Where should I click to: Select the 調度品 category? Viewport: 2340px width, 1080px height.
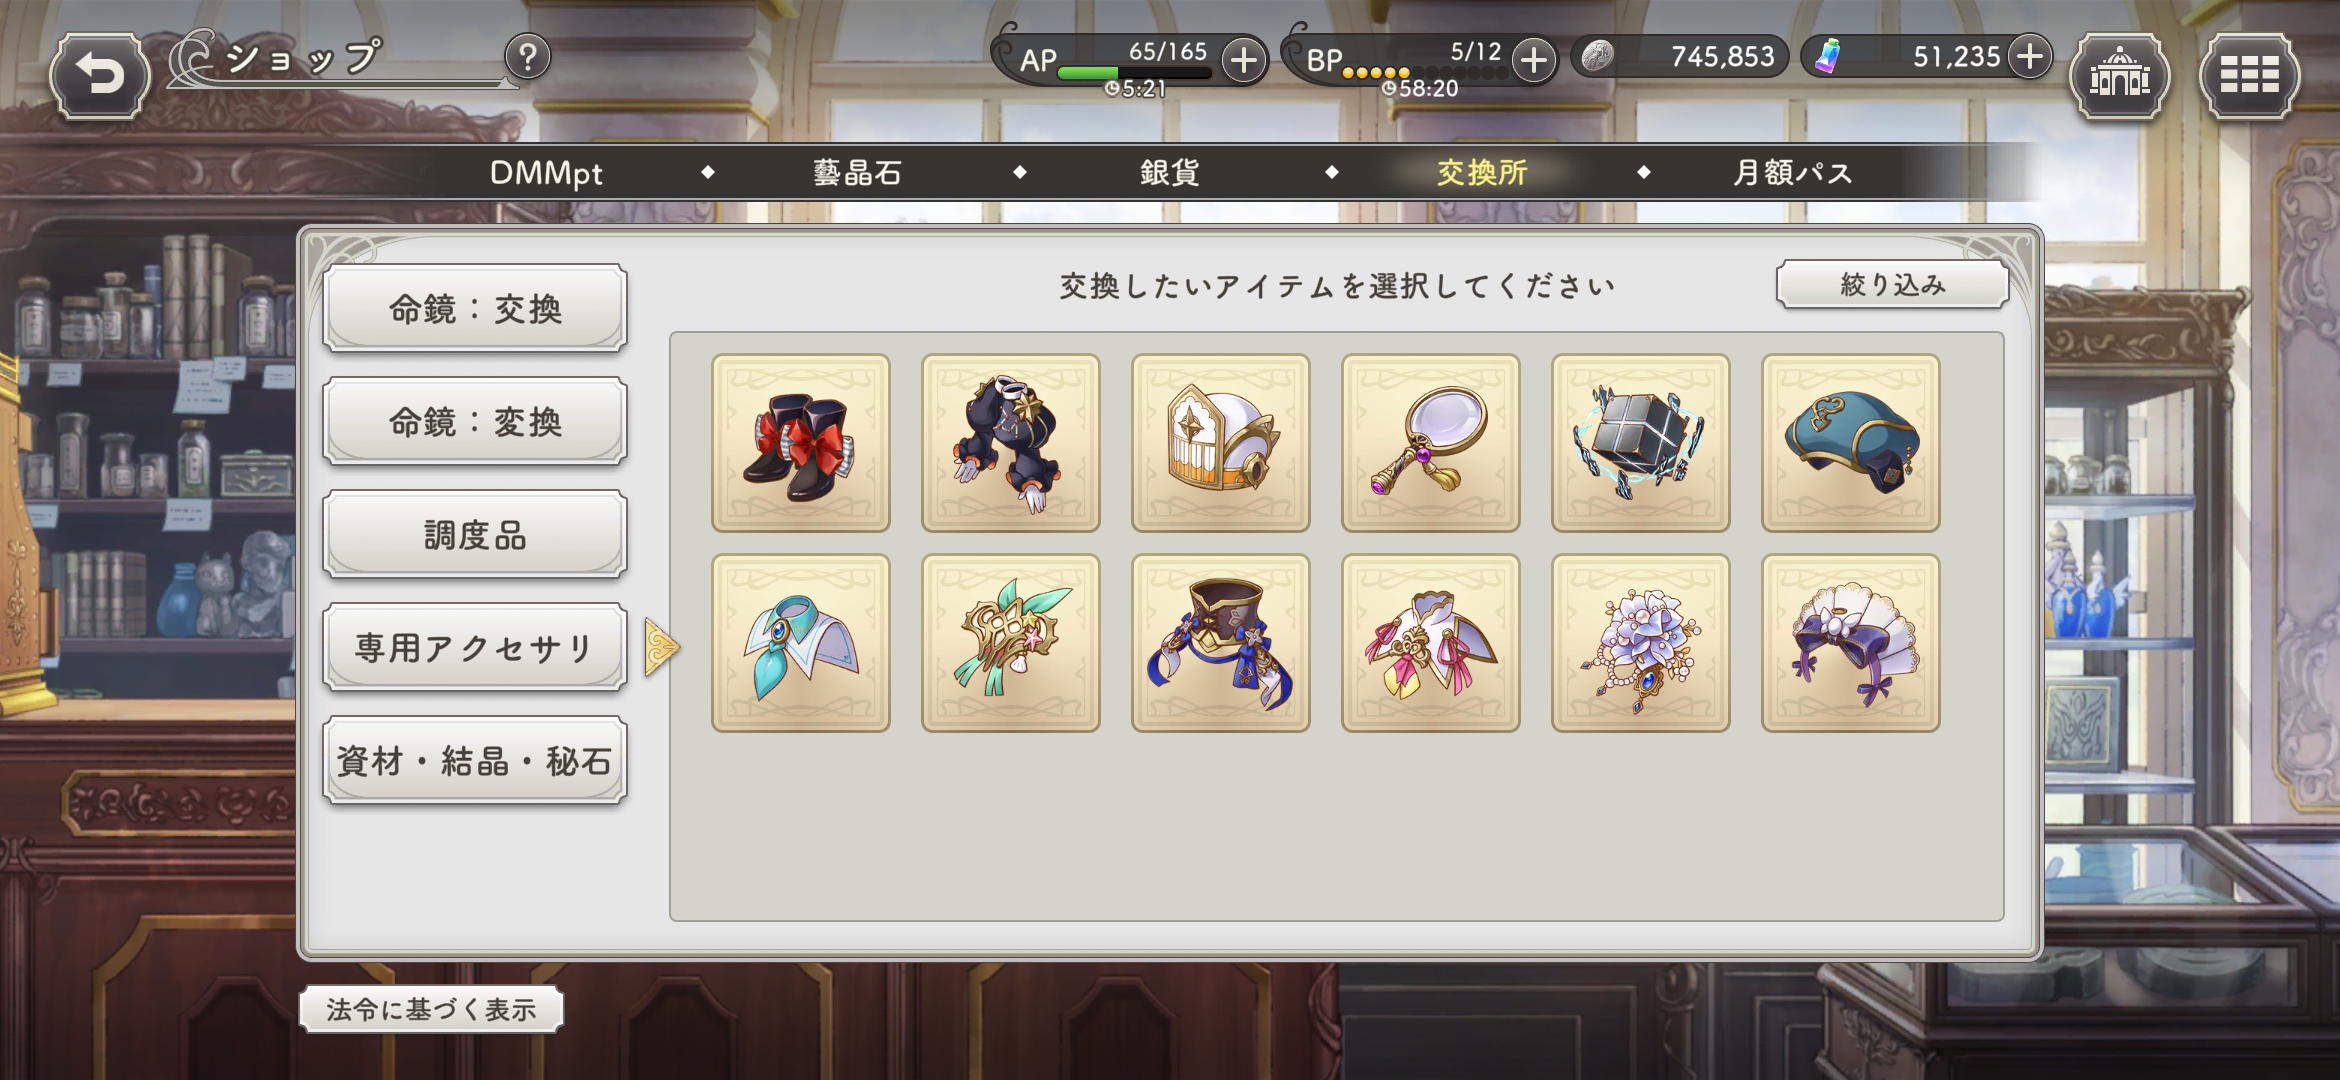[x=475, y=534]
